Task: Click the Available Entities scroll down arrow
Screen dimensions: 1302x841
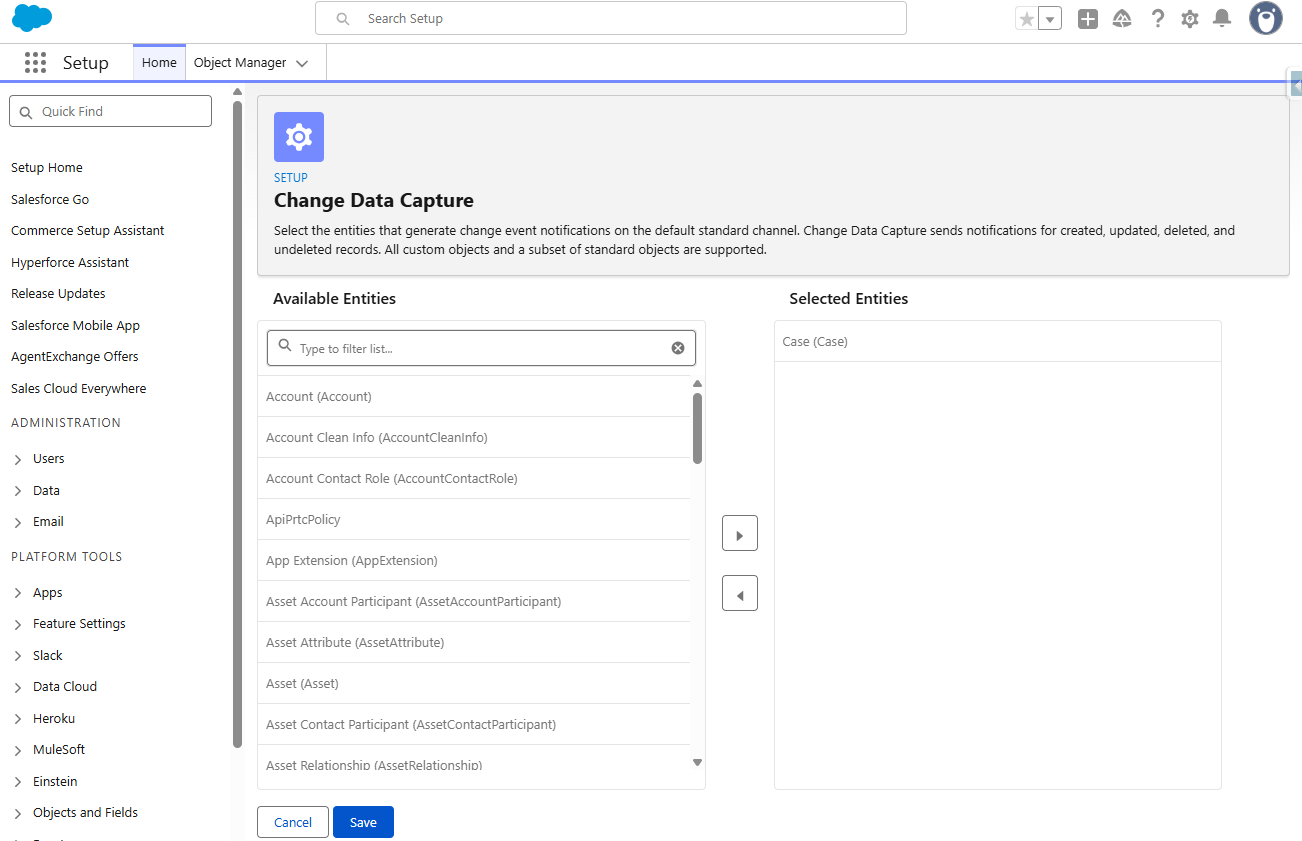Action: tap(697, 763)
